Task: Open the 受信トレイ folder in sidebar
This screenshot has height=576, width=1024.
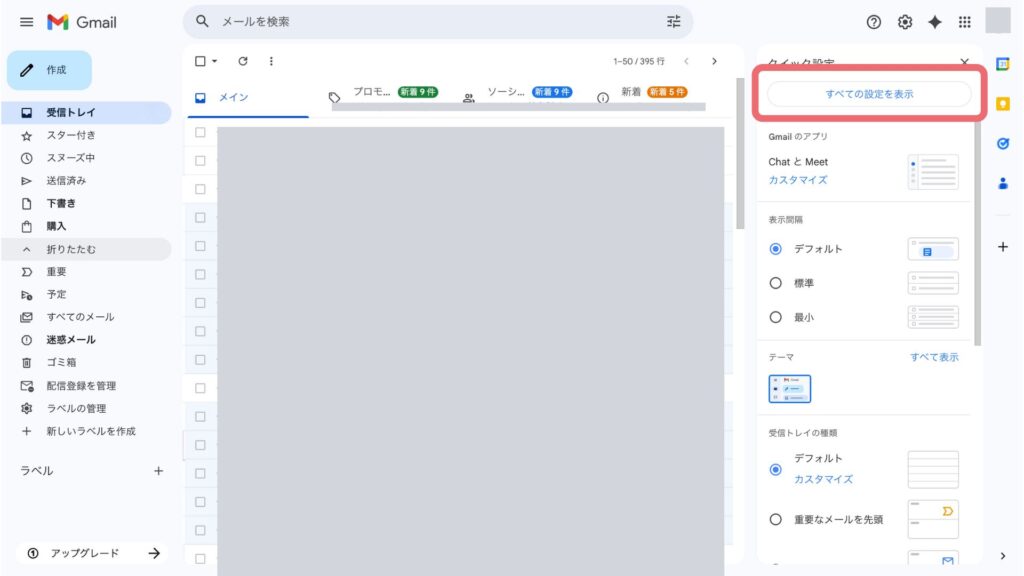Action: (x=71, y=112)
